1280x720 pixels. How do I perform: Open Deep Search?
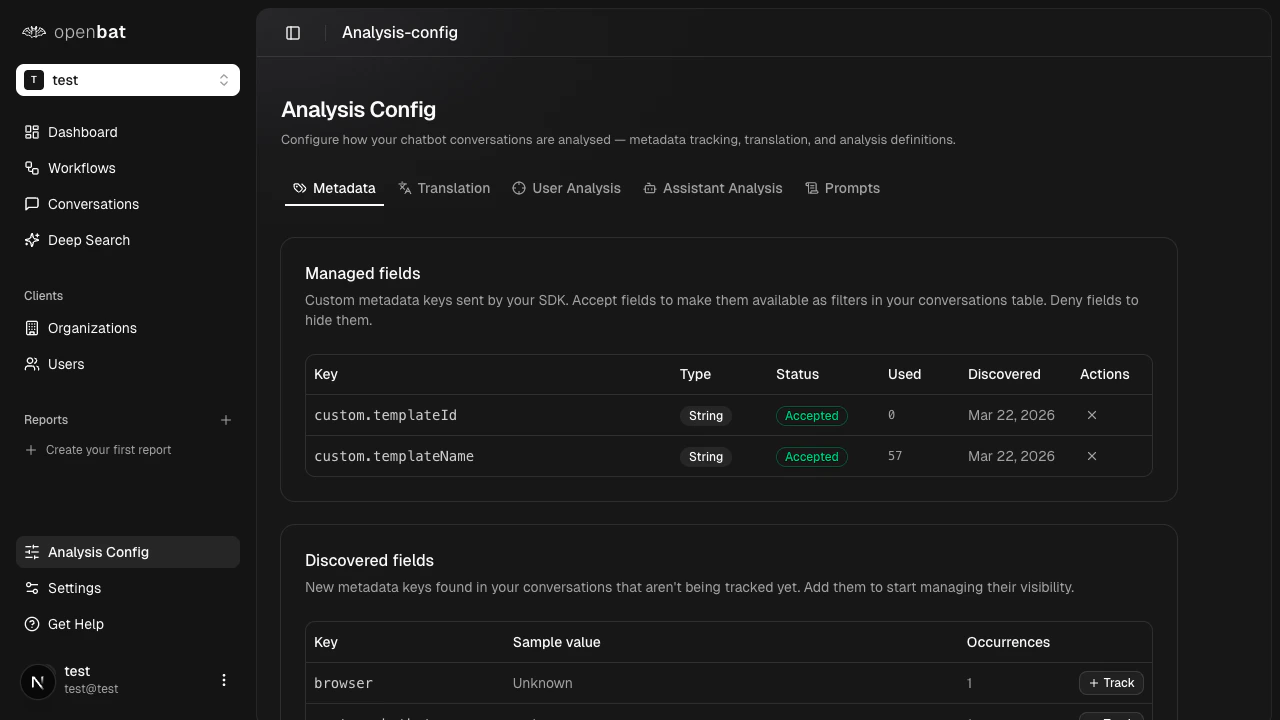coord(88,240)
